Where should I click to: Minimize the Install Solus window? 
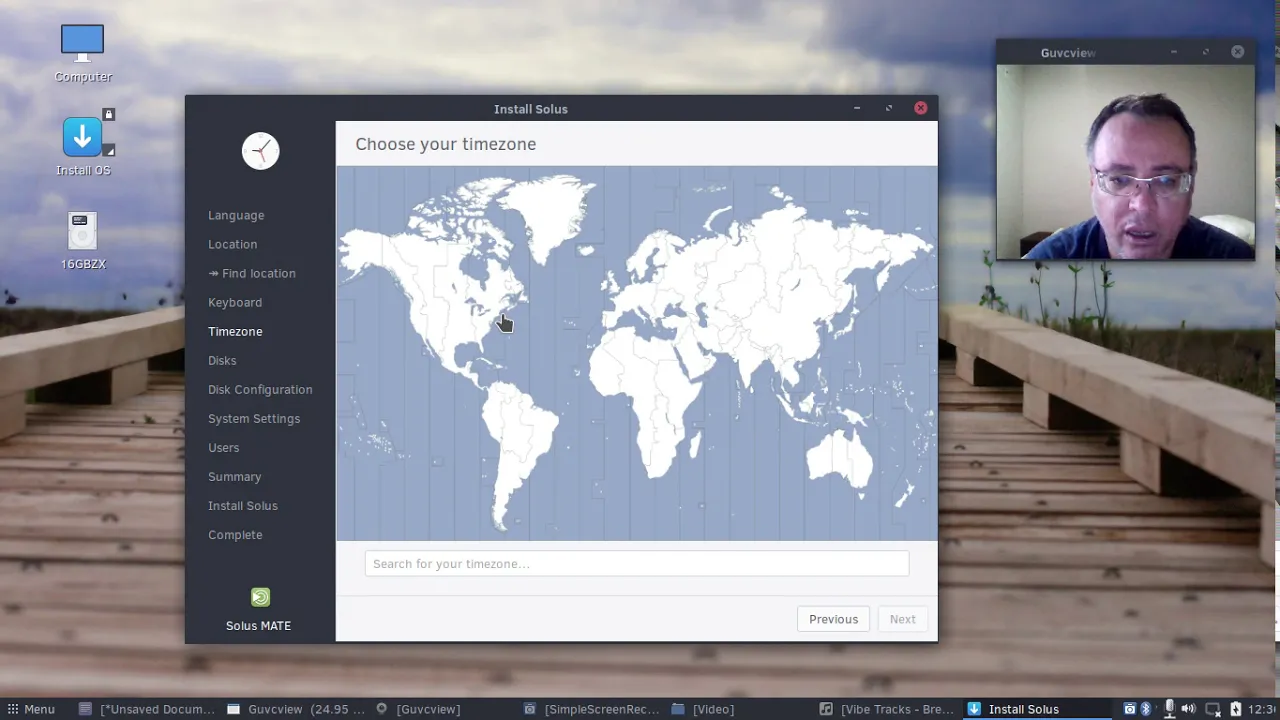[x=857, y=108]
